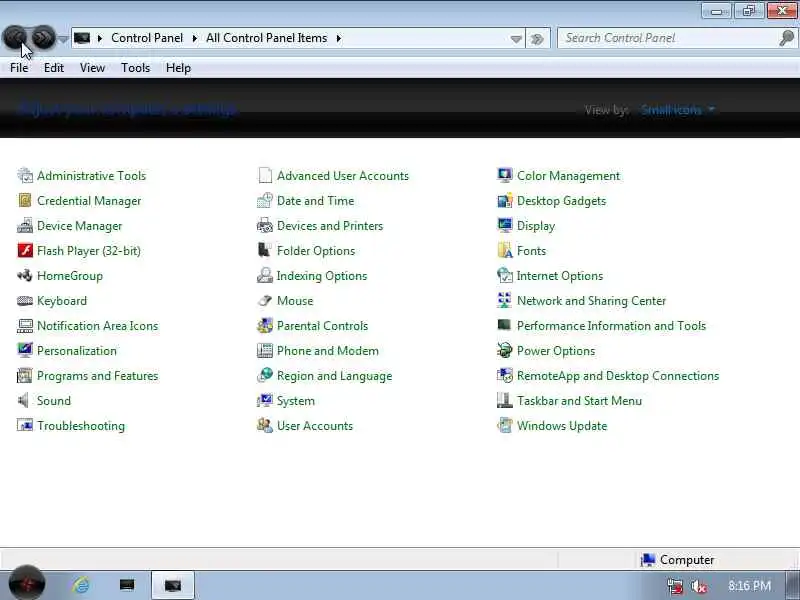The image size is (800, 600).
Task: Open Region and Language icon
Action: 265,376
